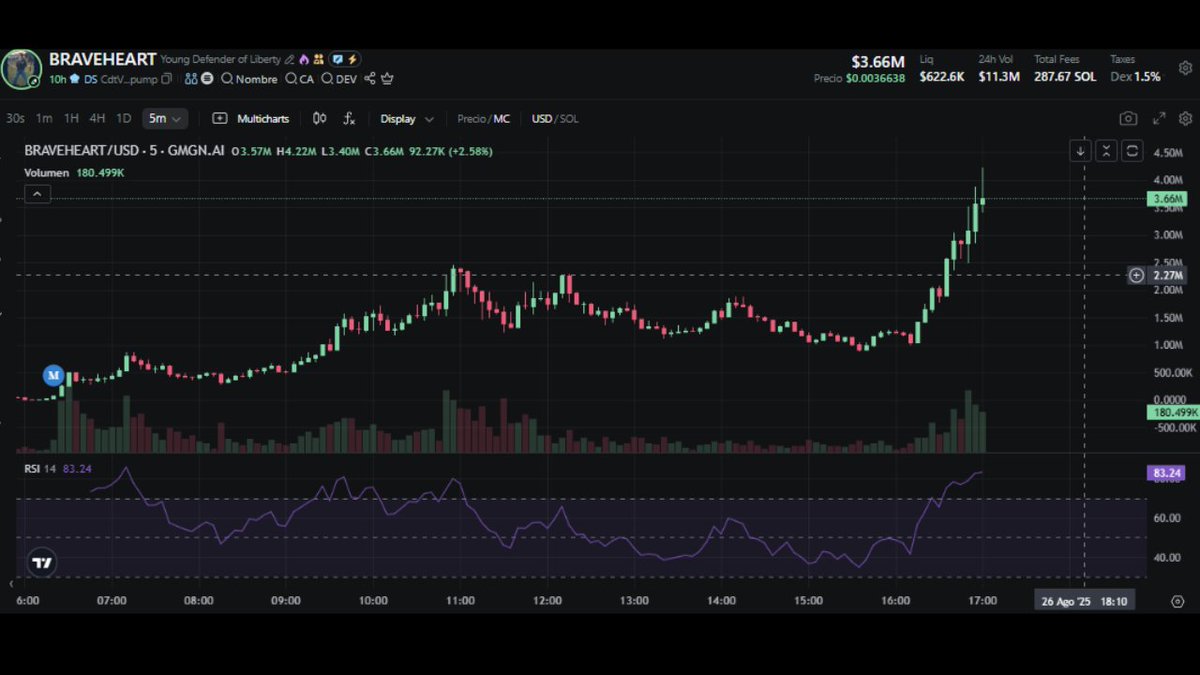Click the down arrow button on chart

pyautogui.click(x=1080, y=151)
